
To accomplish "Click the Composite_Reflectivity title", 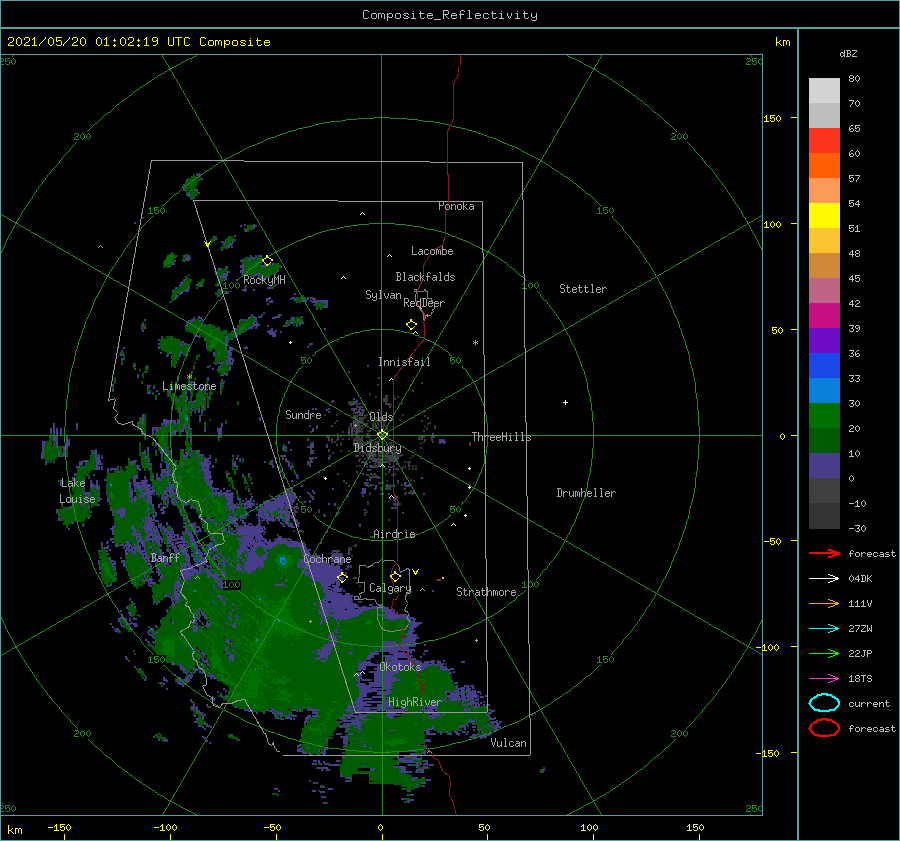I will (450, 15).
